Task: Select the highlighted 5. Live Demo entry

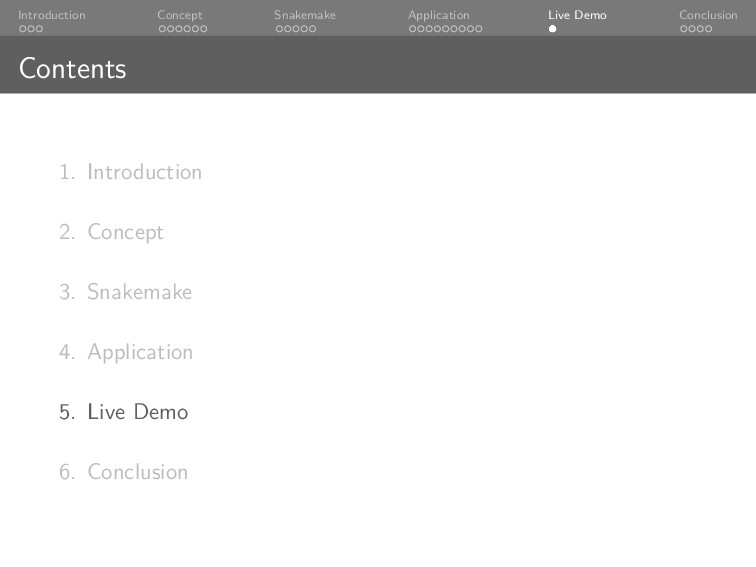Action: pyautogui.click(x=137, y=412)
